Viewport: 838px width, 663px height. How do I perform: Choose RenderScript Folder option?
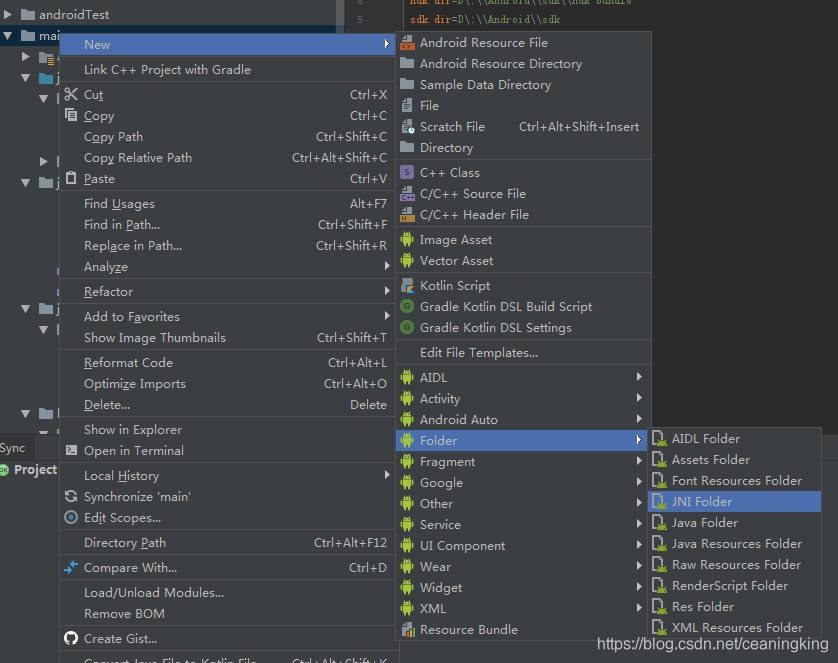[735, 586]
